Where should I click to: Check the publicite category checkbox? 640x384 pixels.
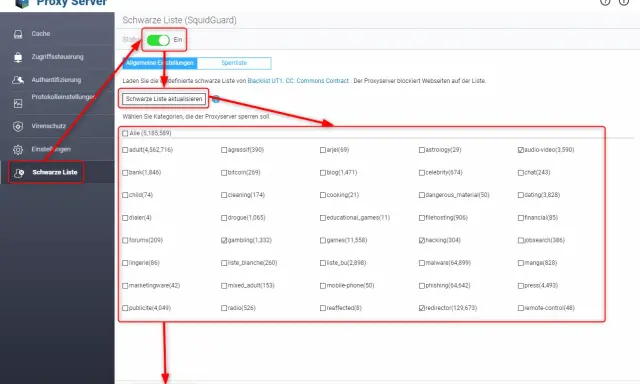click(x=125, y=308)
